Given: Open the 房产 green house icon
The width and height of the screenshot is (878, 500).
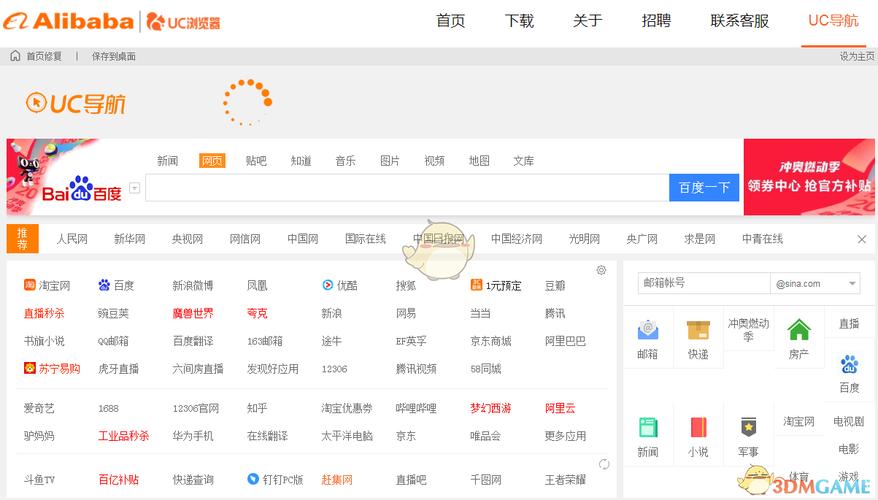Looking at the screenshot, I should coord(799,329).
